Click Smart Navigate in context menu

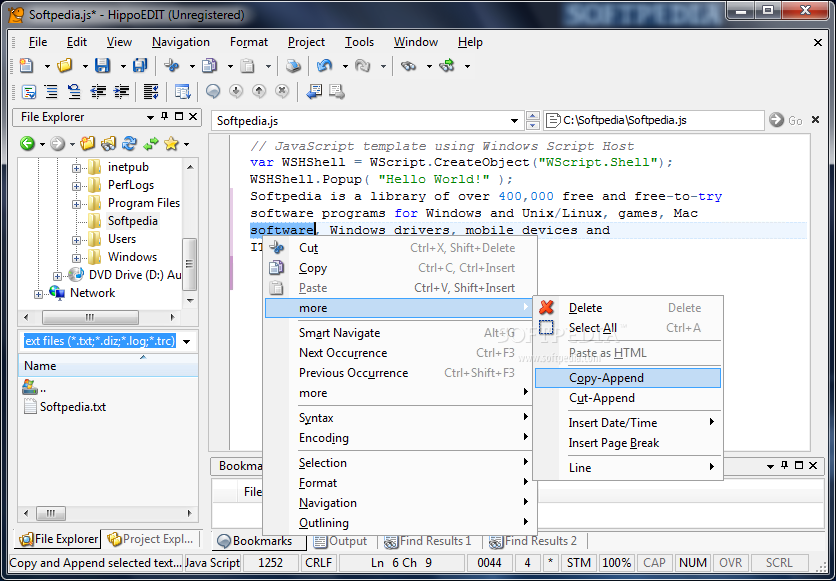click(399, 333)
